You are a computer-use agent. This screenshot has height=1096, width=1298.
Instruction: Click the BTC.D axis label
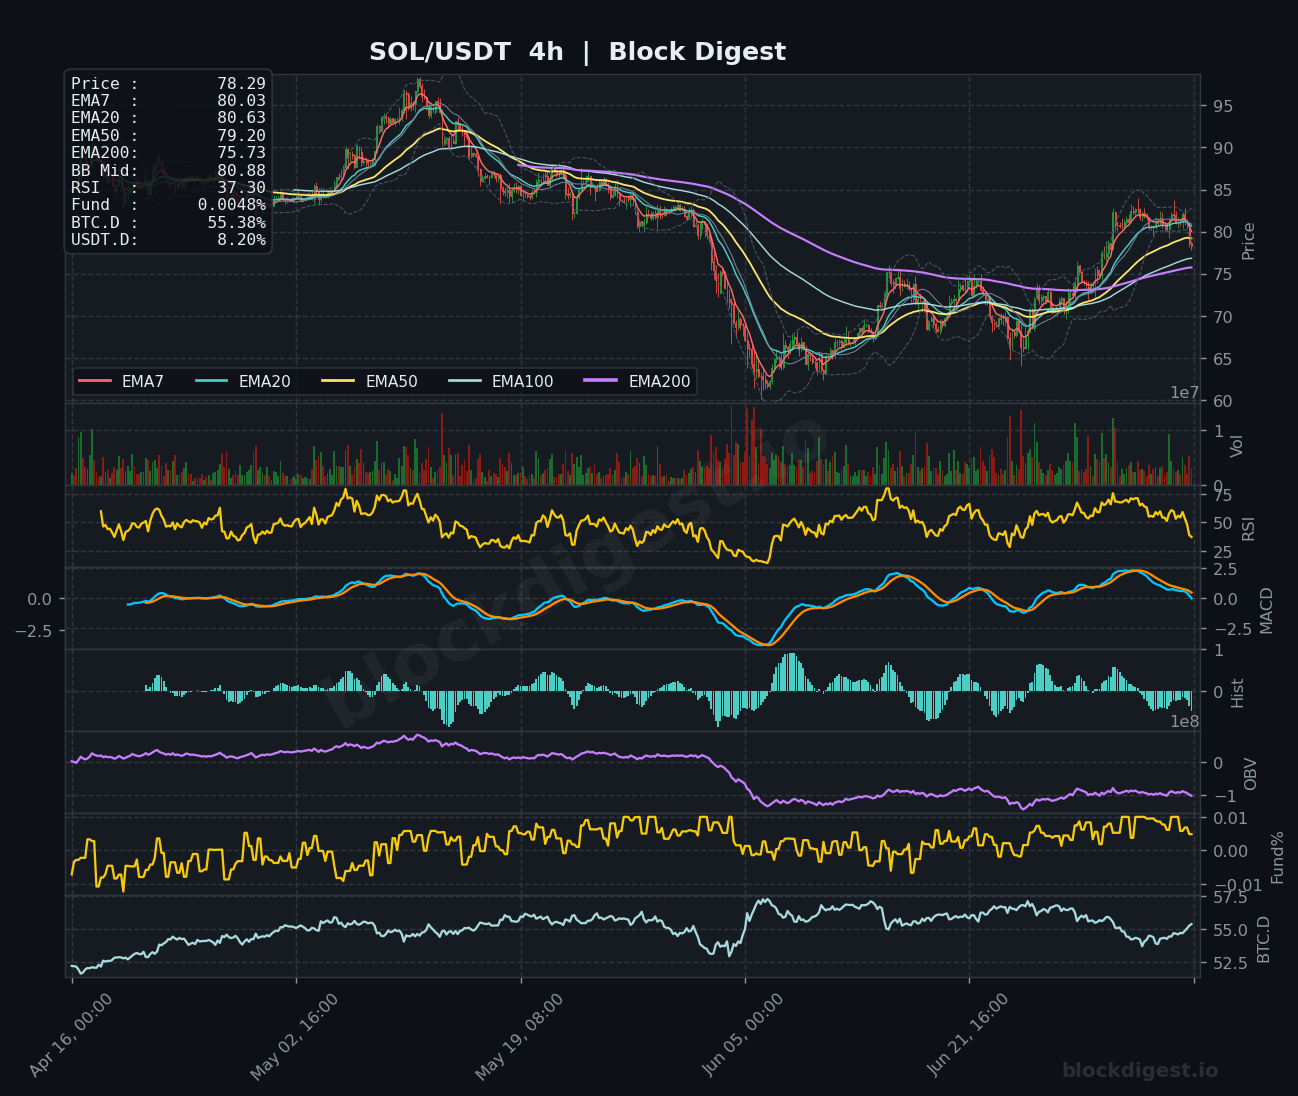click(1264, 939)
